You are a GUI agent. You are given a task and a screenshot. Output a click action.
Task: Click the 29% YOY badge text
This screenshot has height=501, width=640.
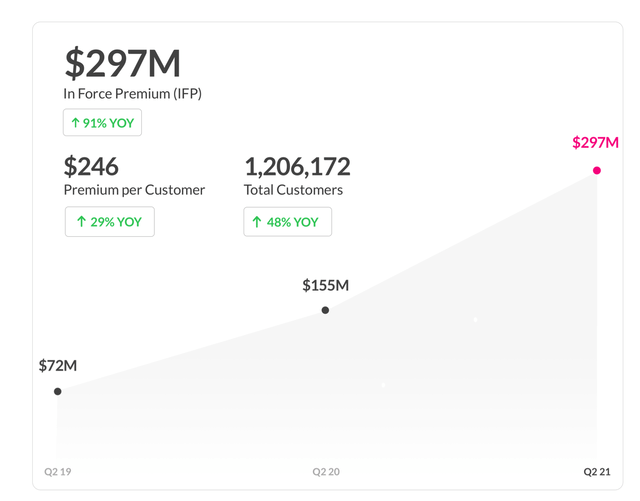116,222
